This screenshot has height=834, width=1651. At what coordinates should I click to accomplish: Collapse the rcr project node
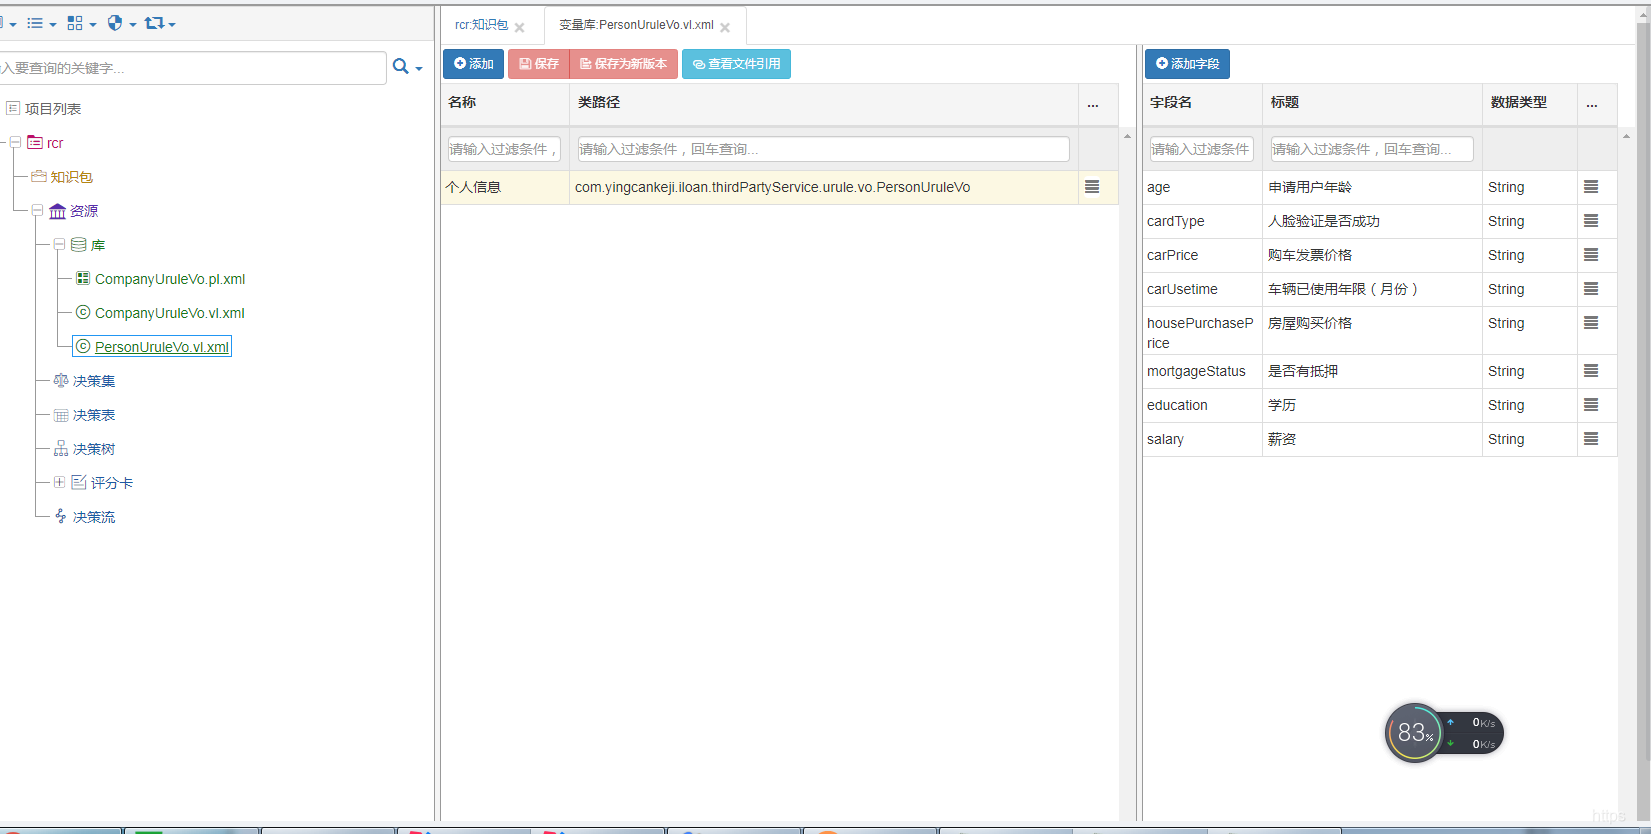click(15, 143)
